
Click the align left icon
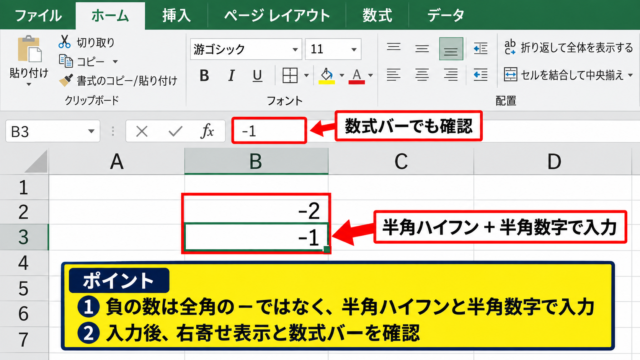(x=393, y=75)
